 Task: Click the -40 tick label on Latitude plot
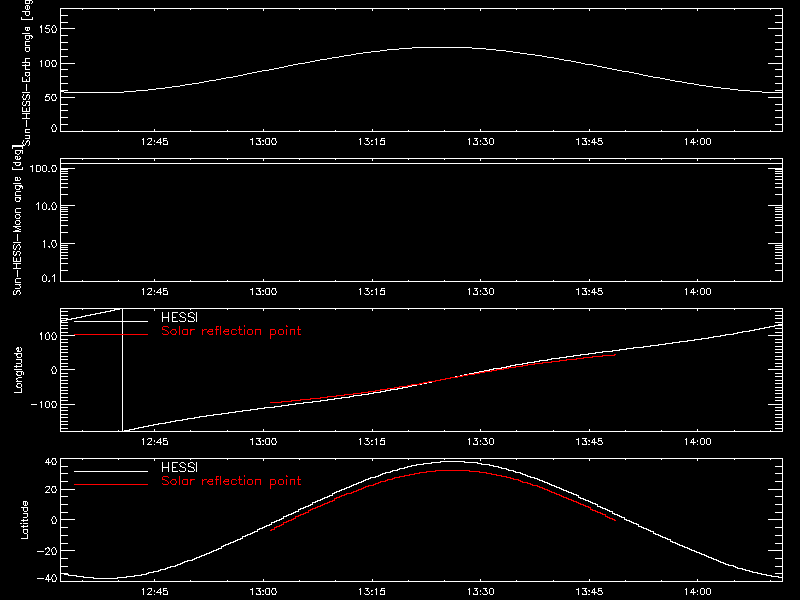pos(47,579)
